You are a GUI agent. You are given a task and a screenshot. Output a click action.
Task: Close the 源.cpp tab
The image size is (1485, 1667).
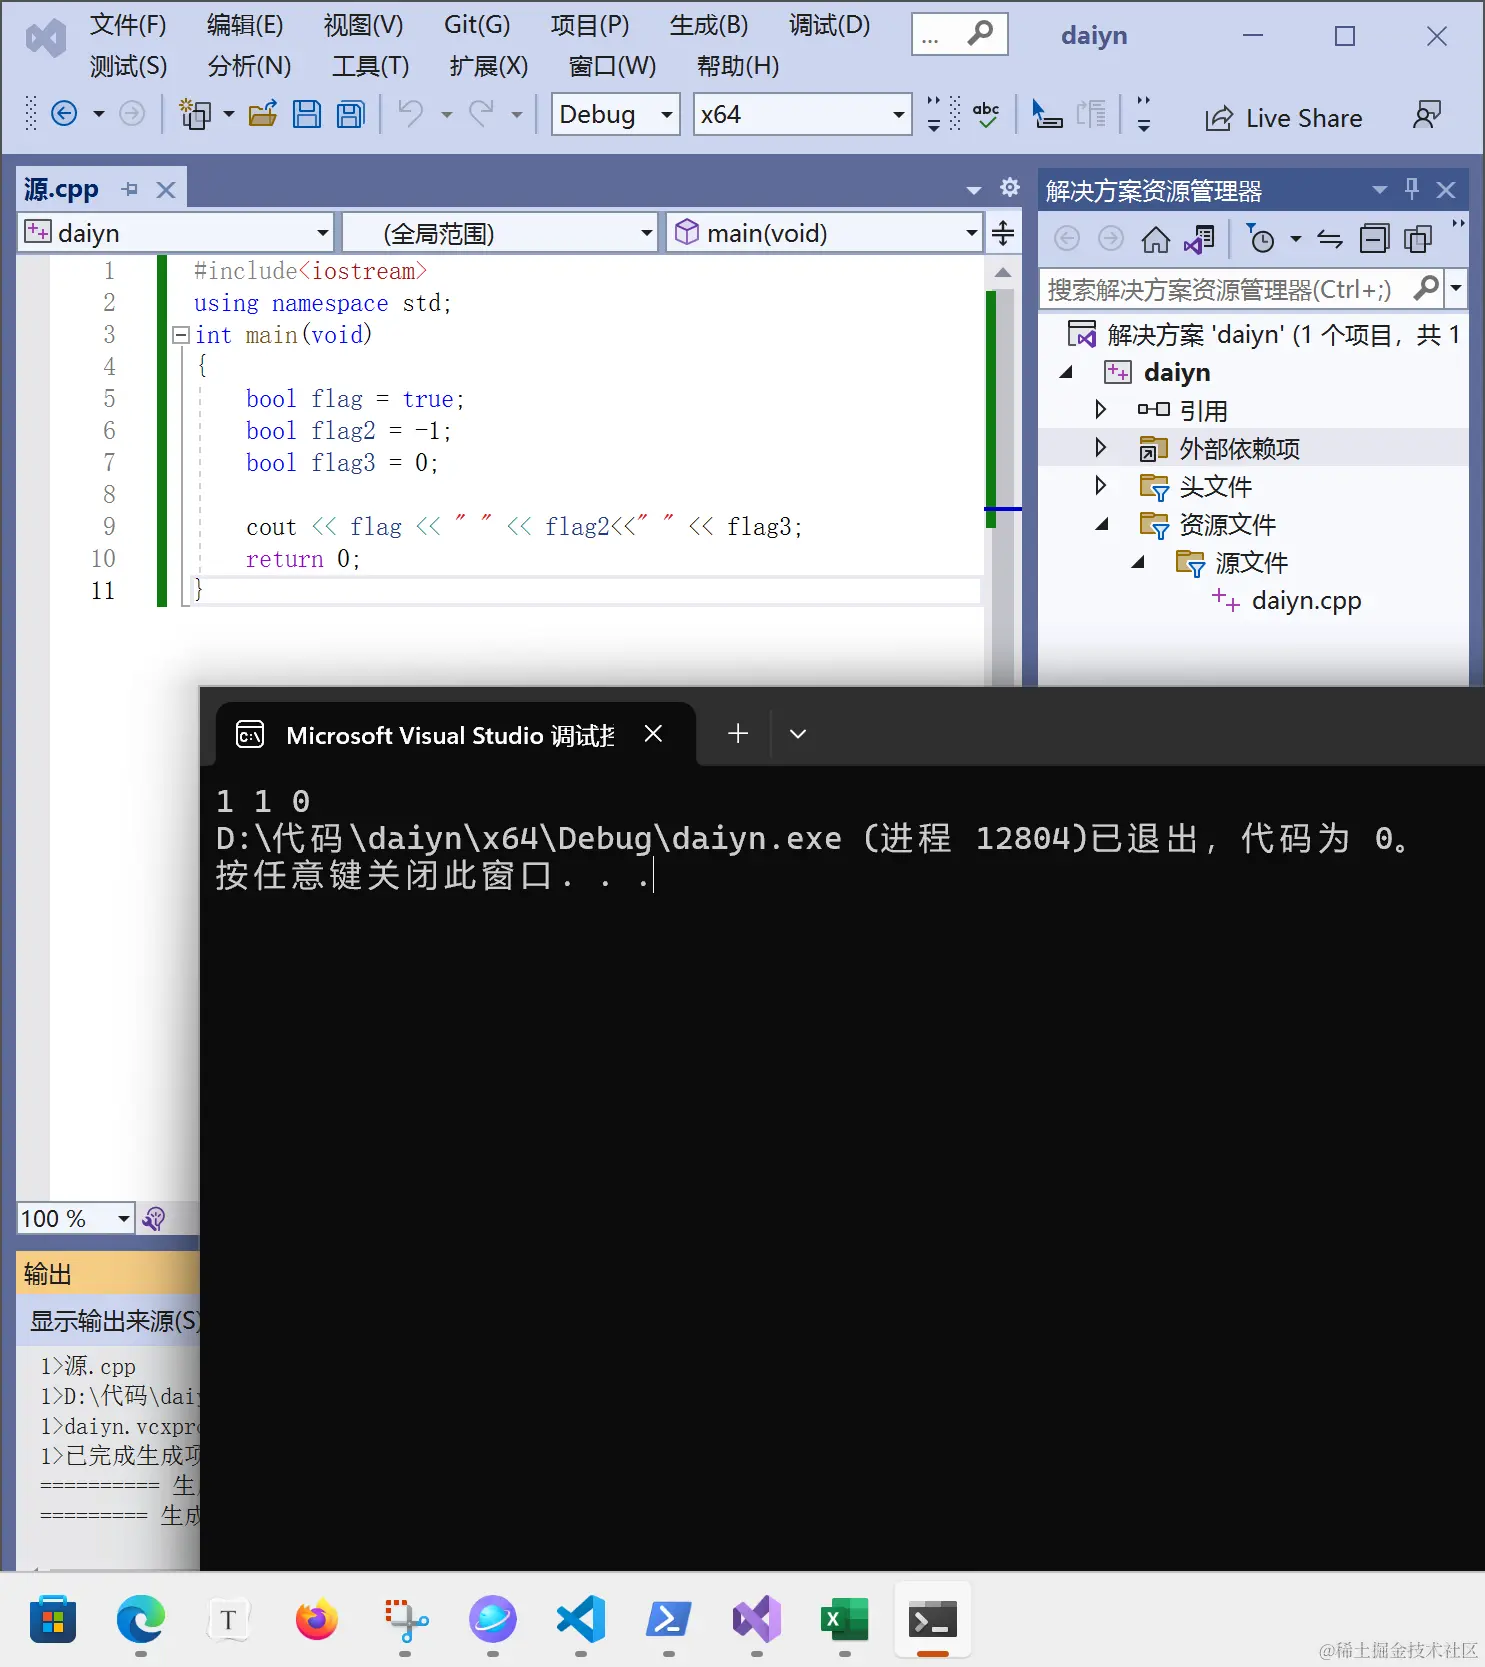tap(166, 189)
